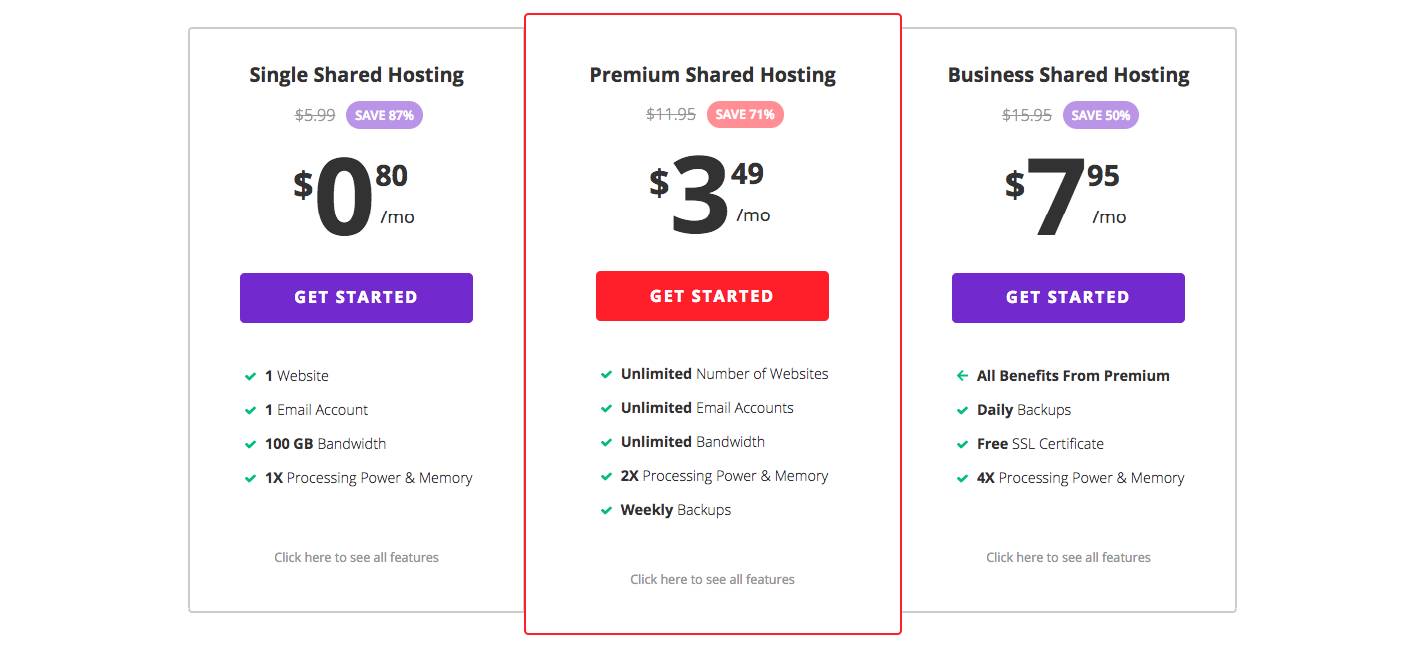This screenshot has height=648, width=1406.
Task: Click checkmark next to Weekly Backups
Action: (606, 511)
